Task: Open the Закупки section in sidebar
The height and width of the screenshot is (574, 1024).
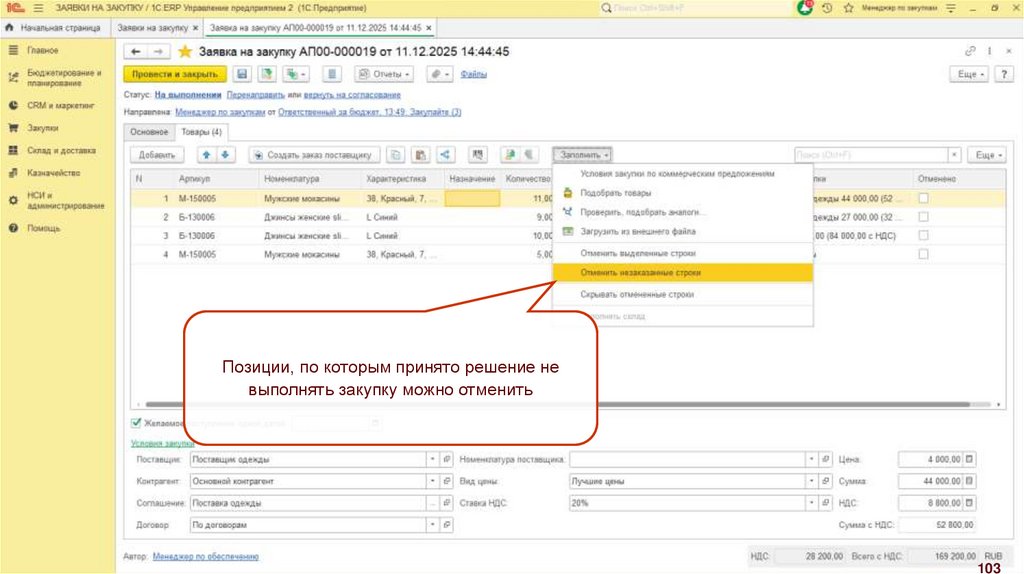Action: (x=42, y=128)
